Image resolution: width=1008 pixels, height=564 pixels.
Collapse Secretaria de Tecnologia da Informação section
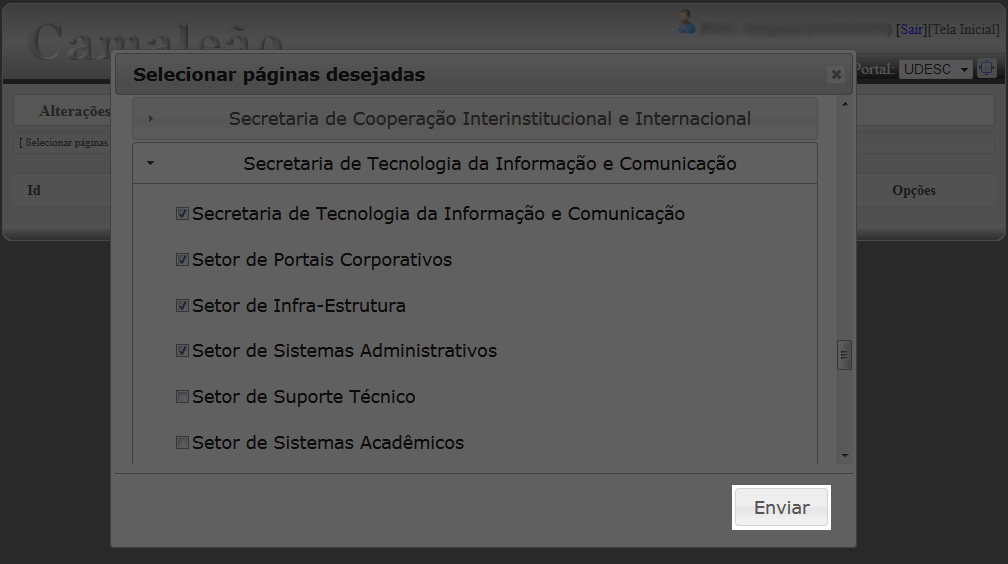click(x=474, y=163)
